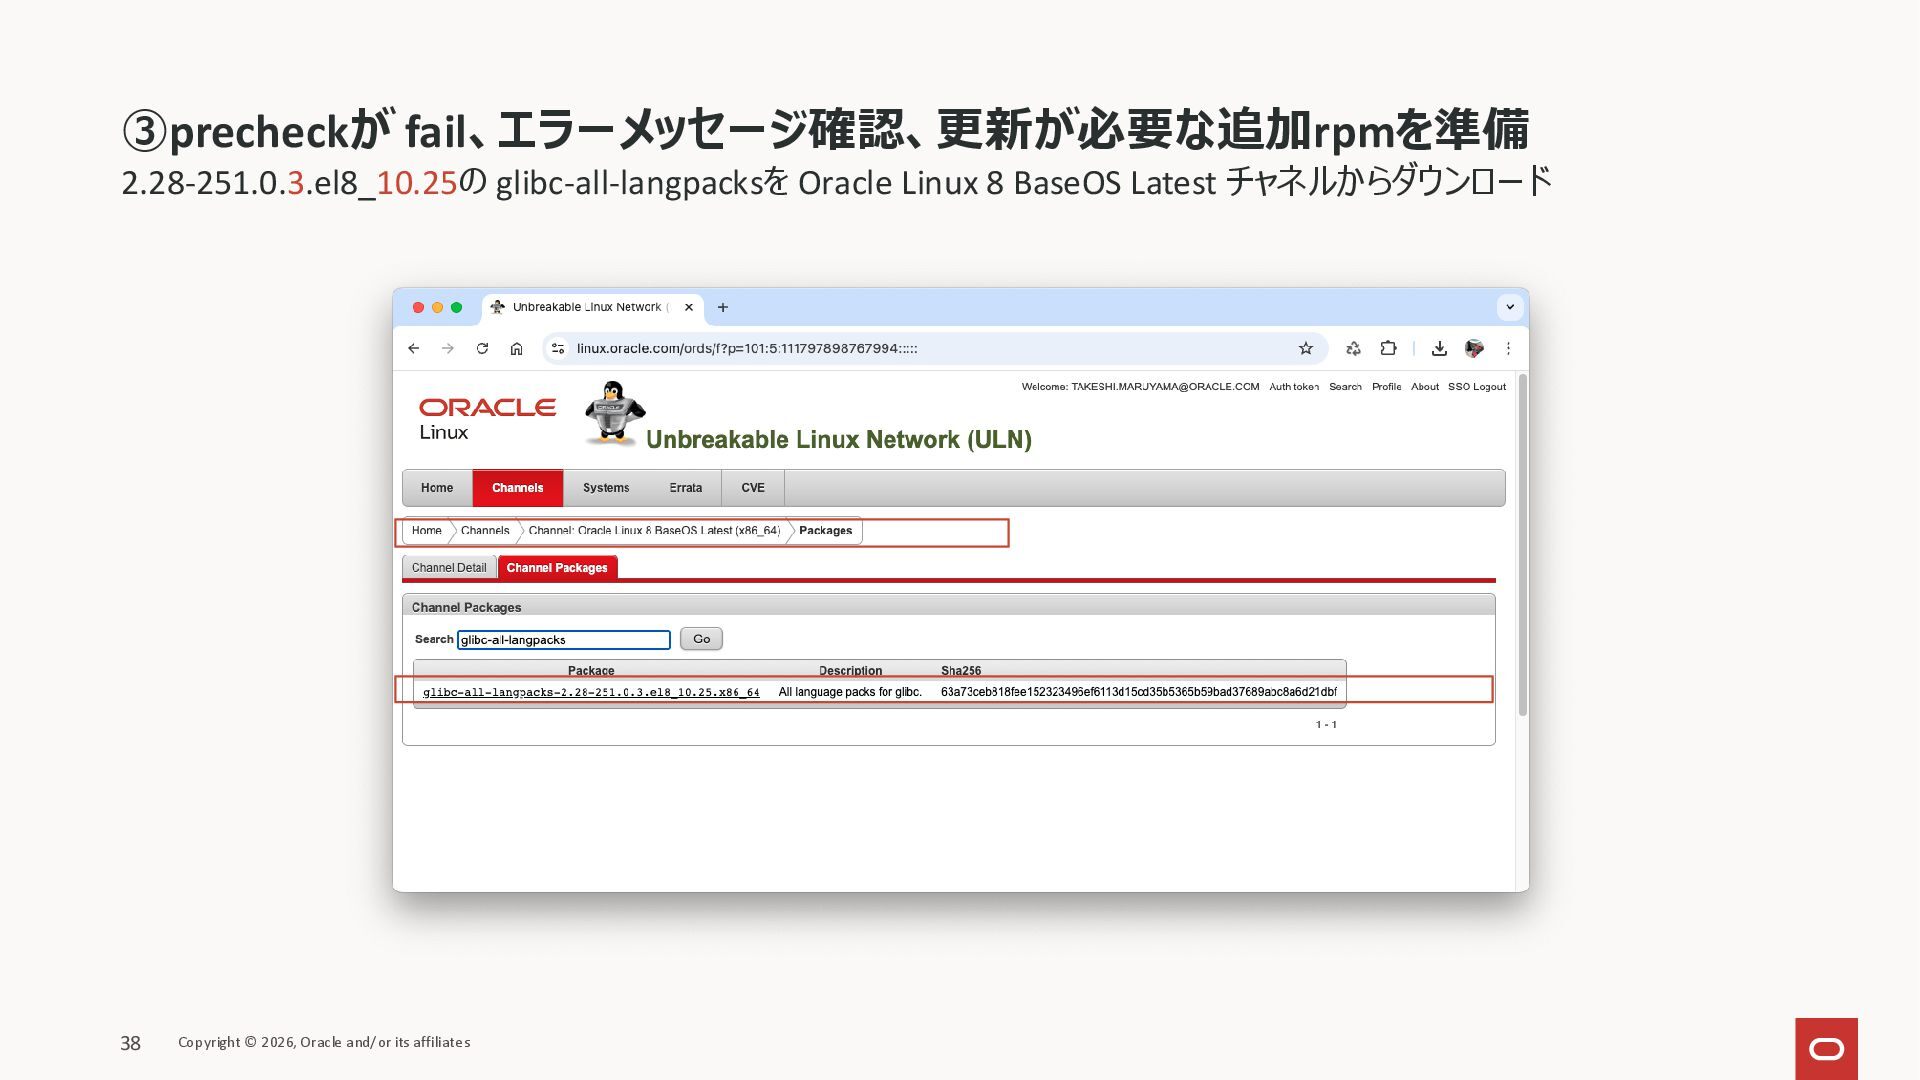
Task: Switch to Channel Detail tab
Action: [449, 568]
